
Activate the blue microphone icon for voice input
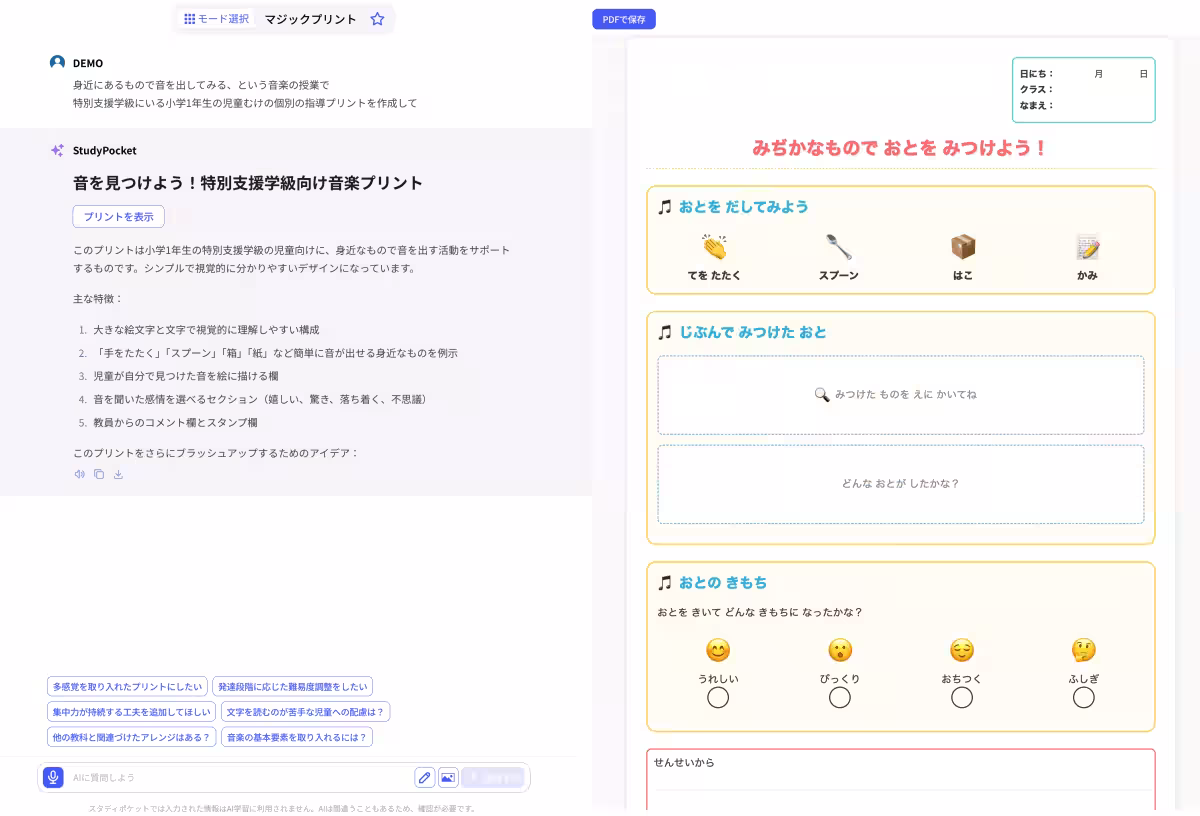click(x=52, y=777)
